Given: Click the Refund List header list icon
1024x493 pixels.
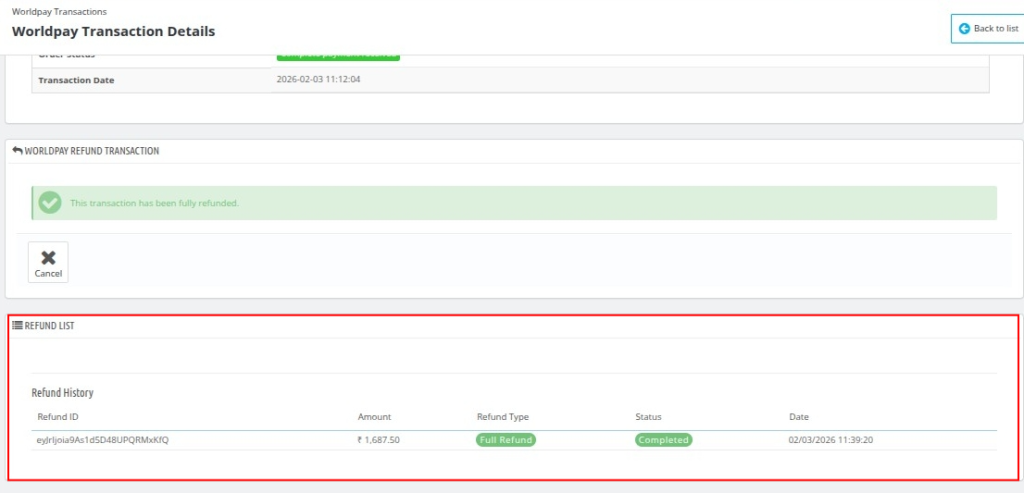Looking at the screenshot, I should click(x=17, y=326).
